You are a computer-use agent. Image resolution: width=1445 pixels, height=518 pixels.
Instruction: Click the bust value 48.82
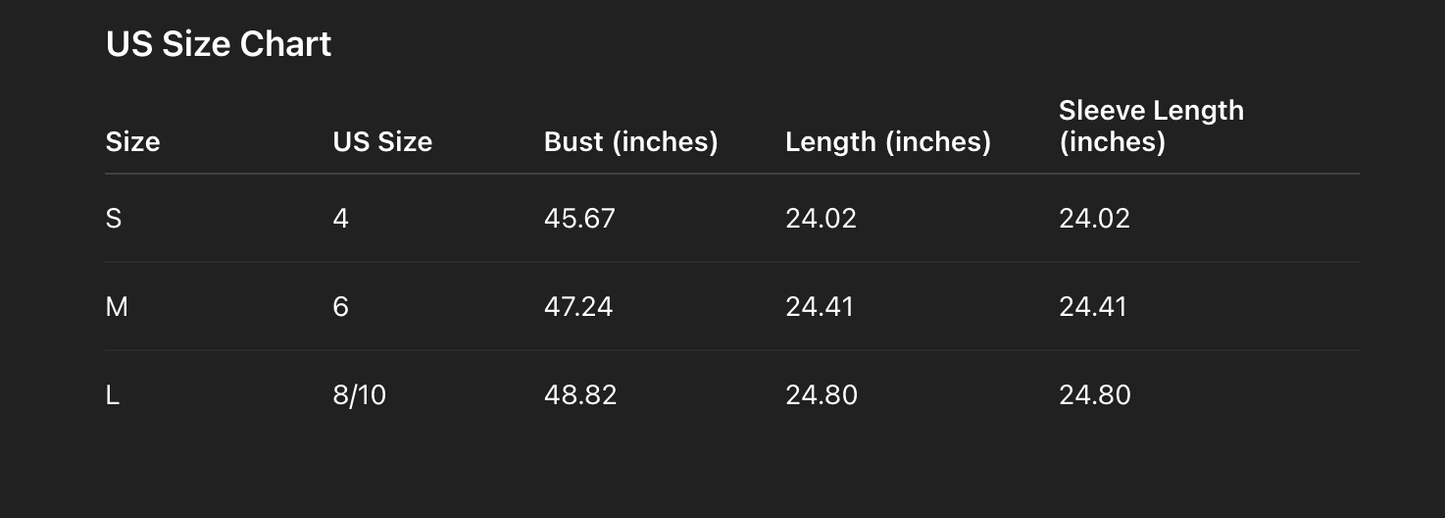pos(580,395)
